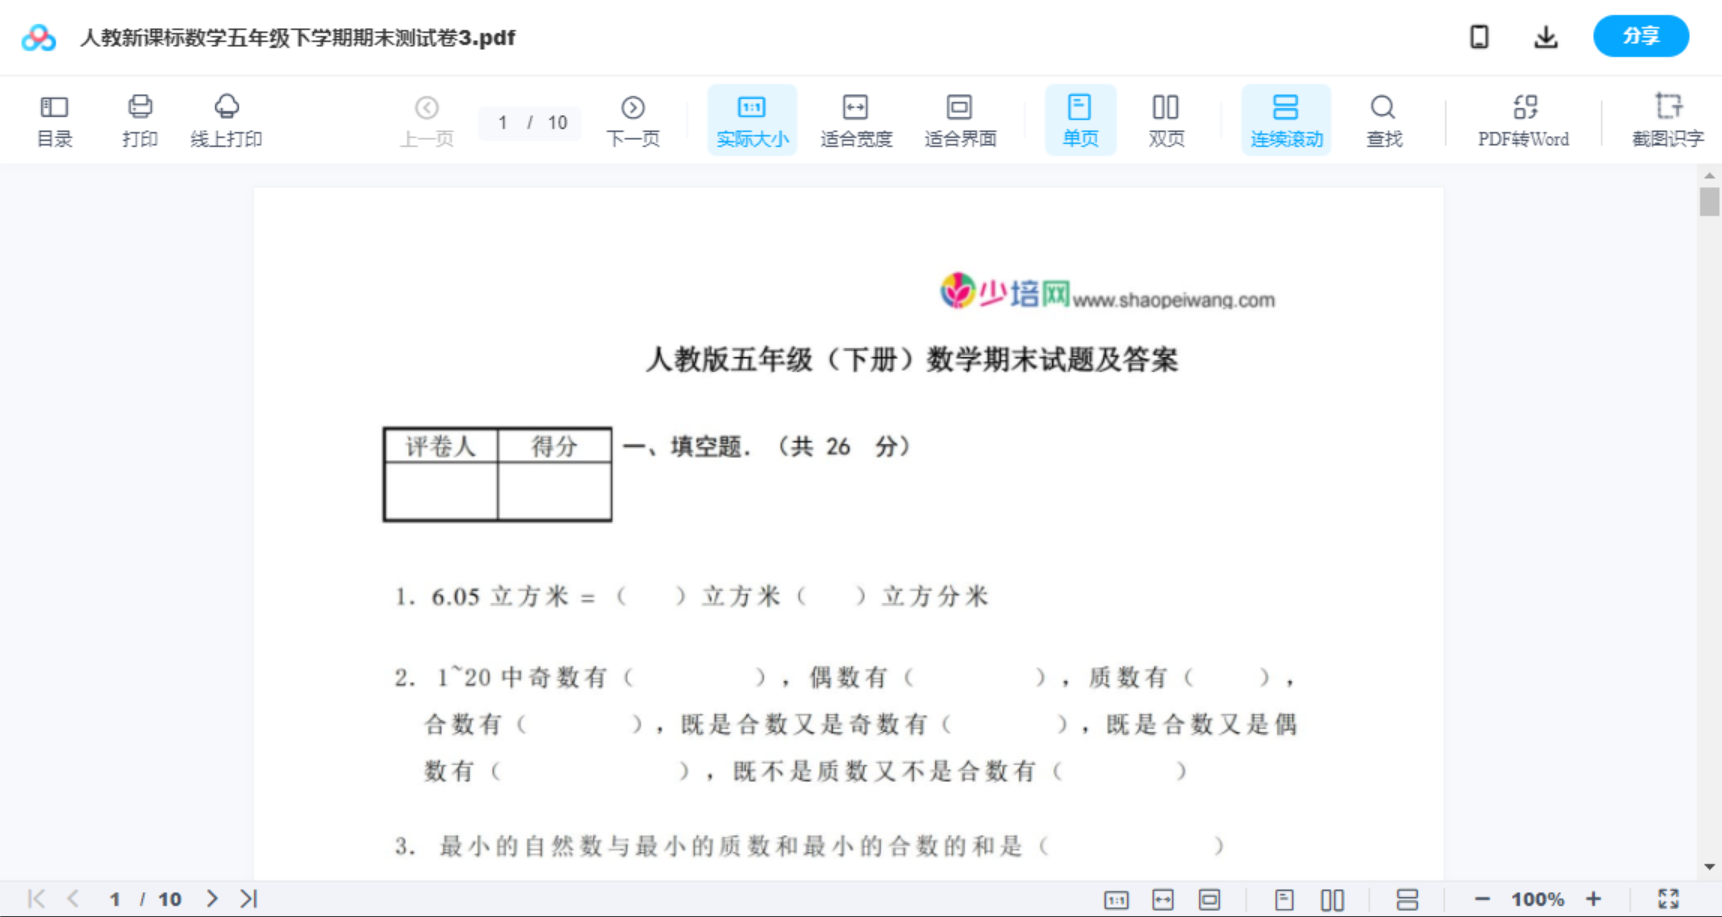Viewport: 1722px width, 917px height.
Task: Increase zoom with the plus control
Action: 1594,898
